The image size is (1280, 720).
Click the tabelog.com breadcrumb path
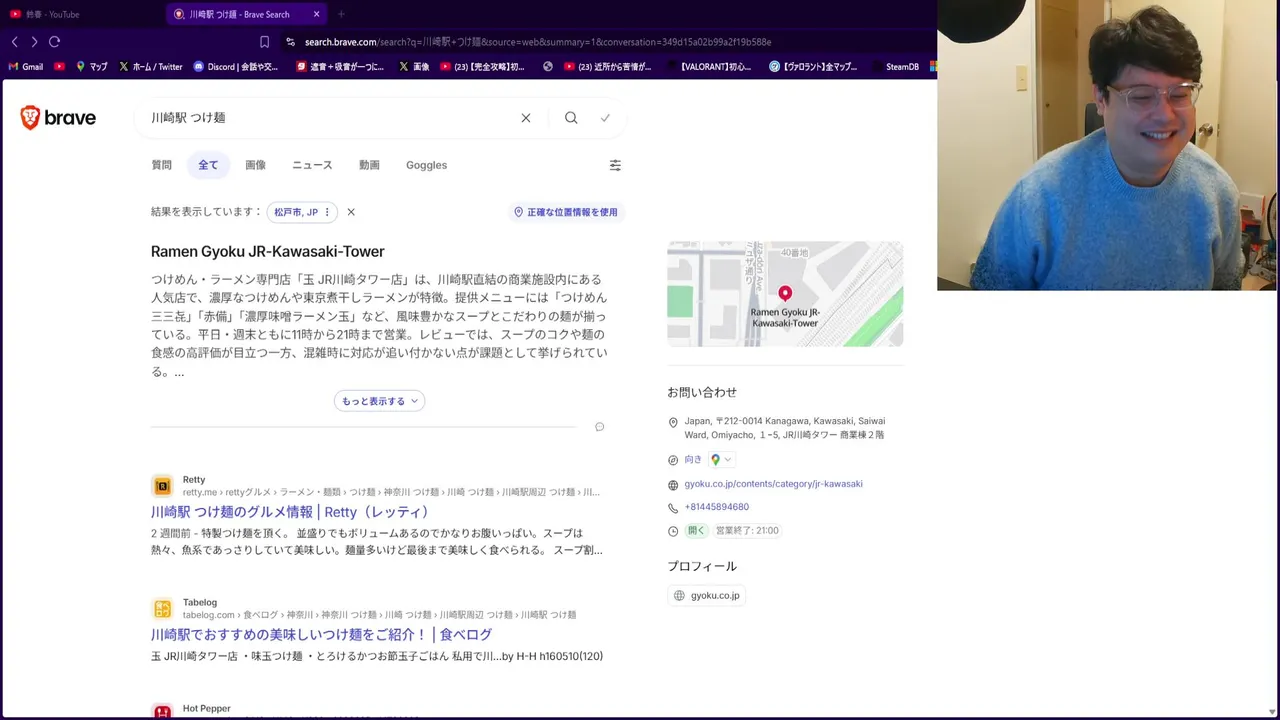click(x=379, y=615)
